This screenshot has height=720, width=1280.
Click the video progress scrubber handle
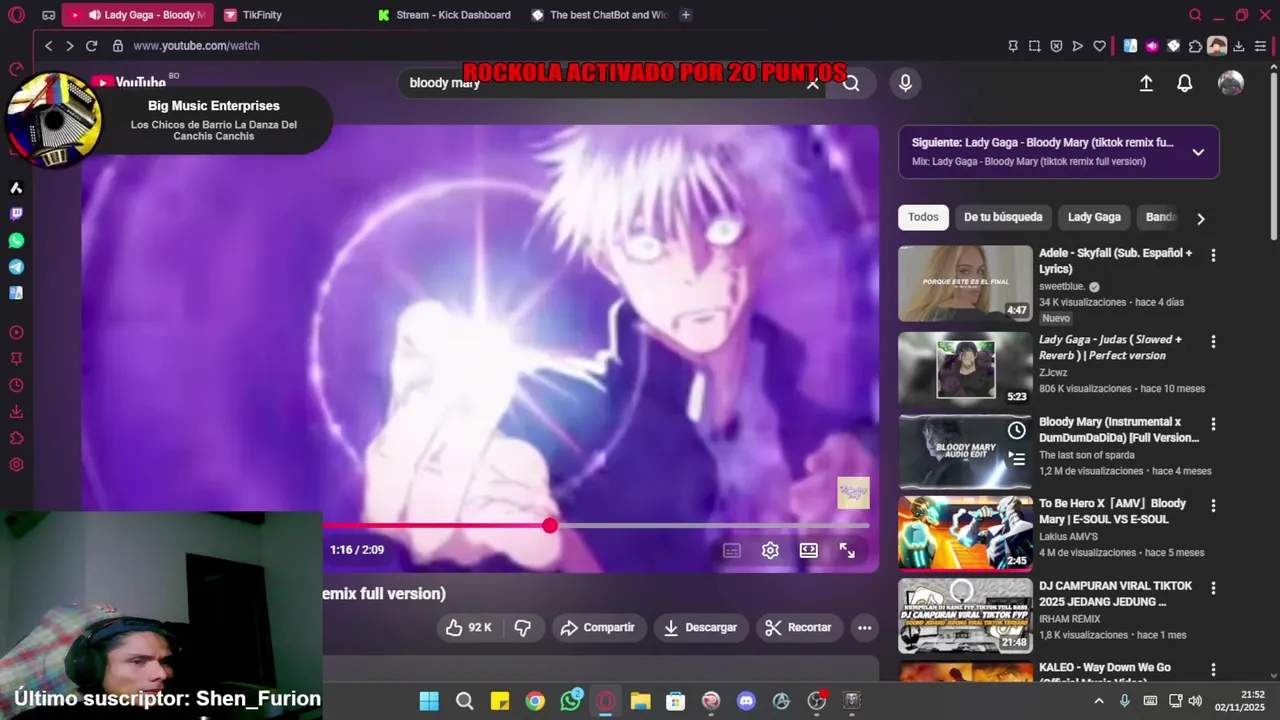[x=550, y=526]
